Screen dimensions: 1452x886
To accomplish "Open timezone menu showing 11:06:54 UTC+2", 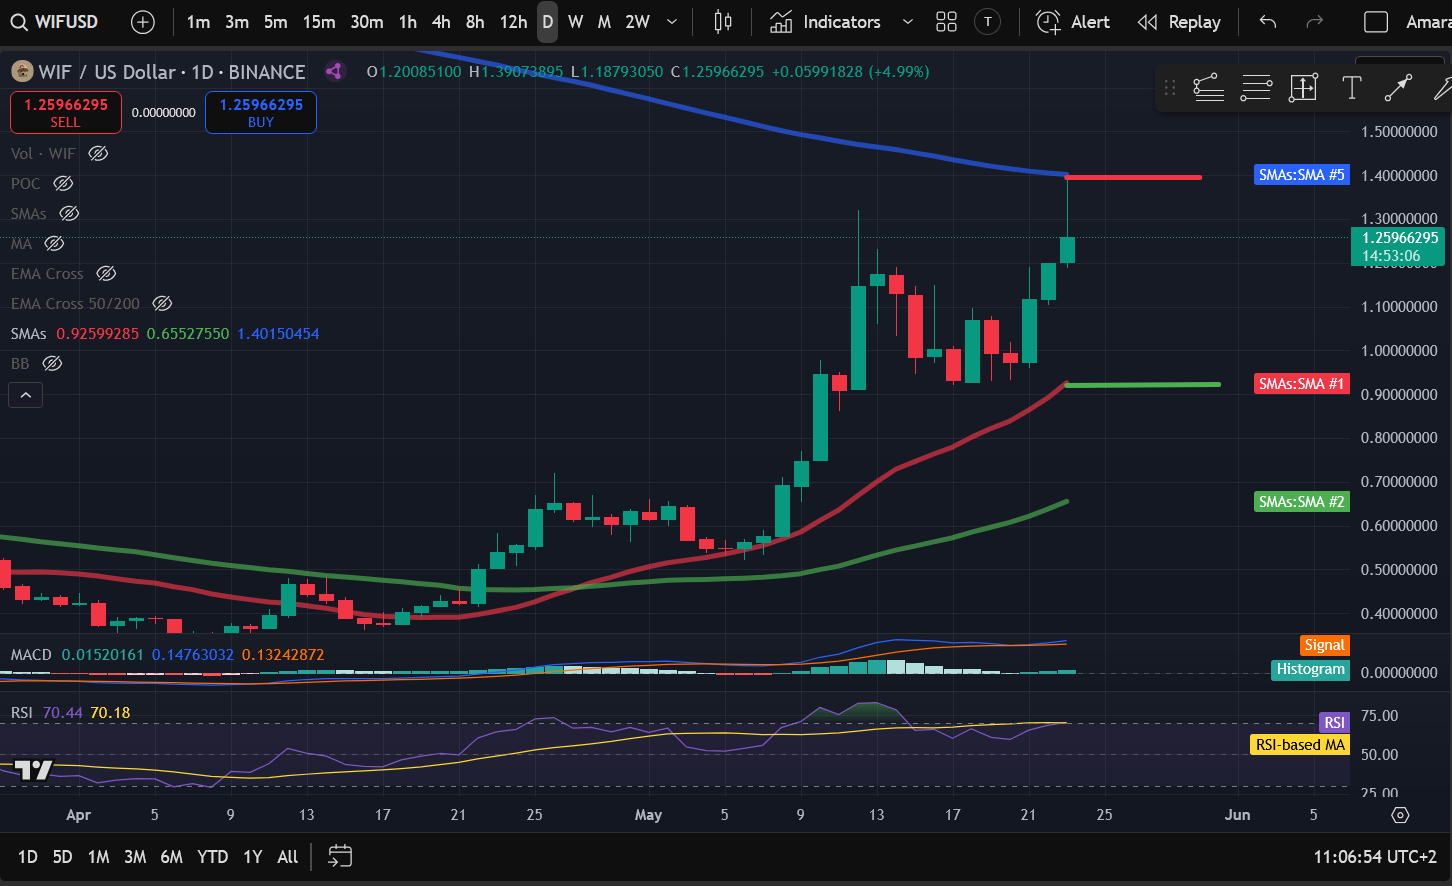I will click(x=1375, y=857).
